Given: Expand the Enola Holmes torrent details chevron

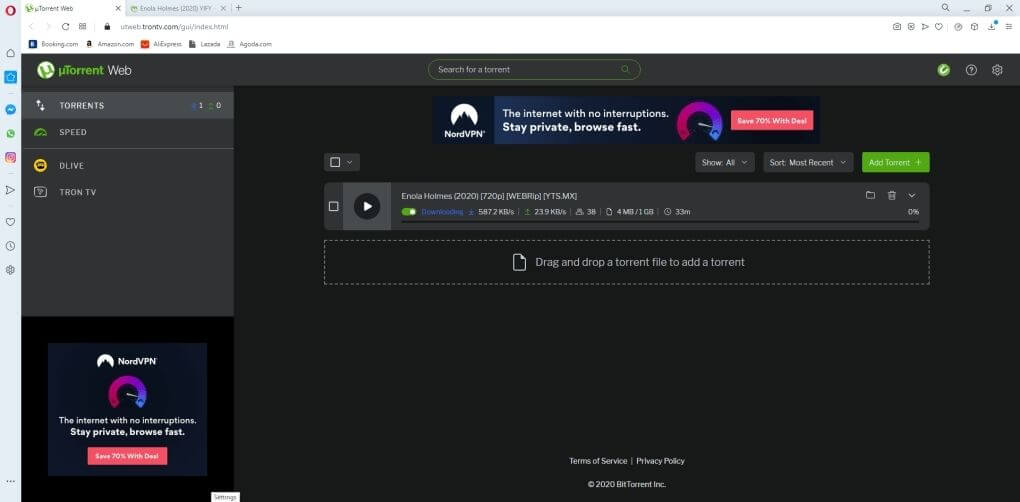Looking at the screenshot, I should coord(911,195).
